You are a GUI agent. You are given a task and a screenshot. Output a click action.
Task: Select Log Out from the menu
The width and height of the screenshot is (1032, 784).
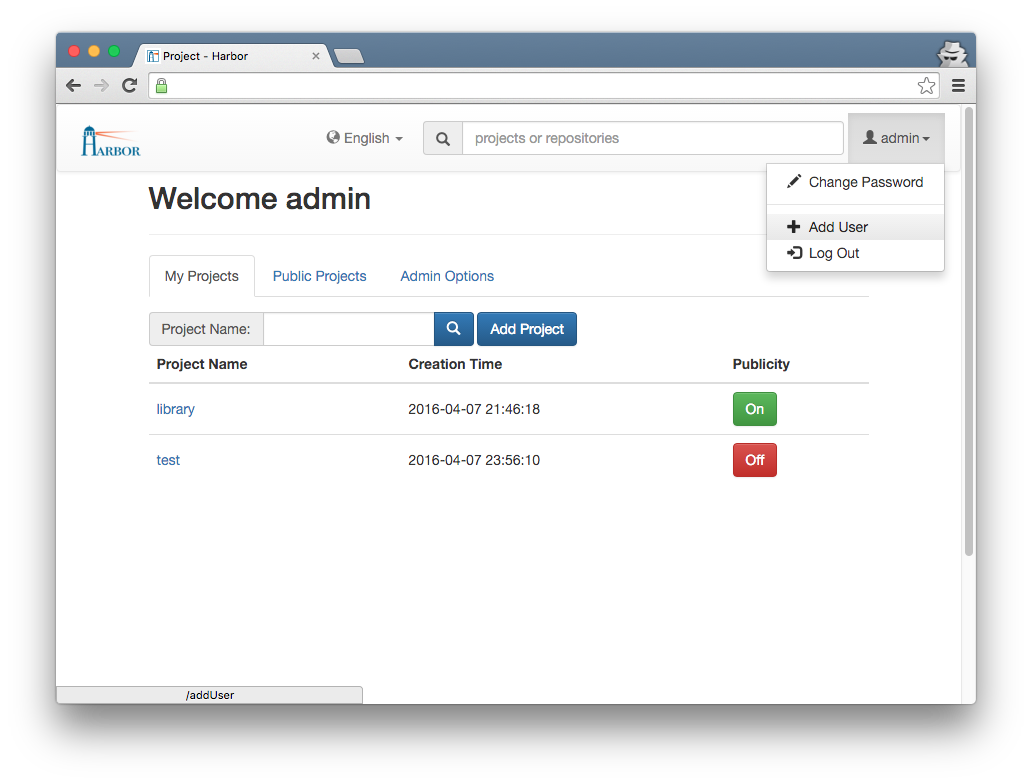855,253
